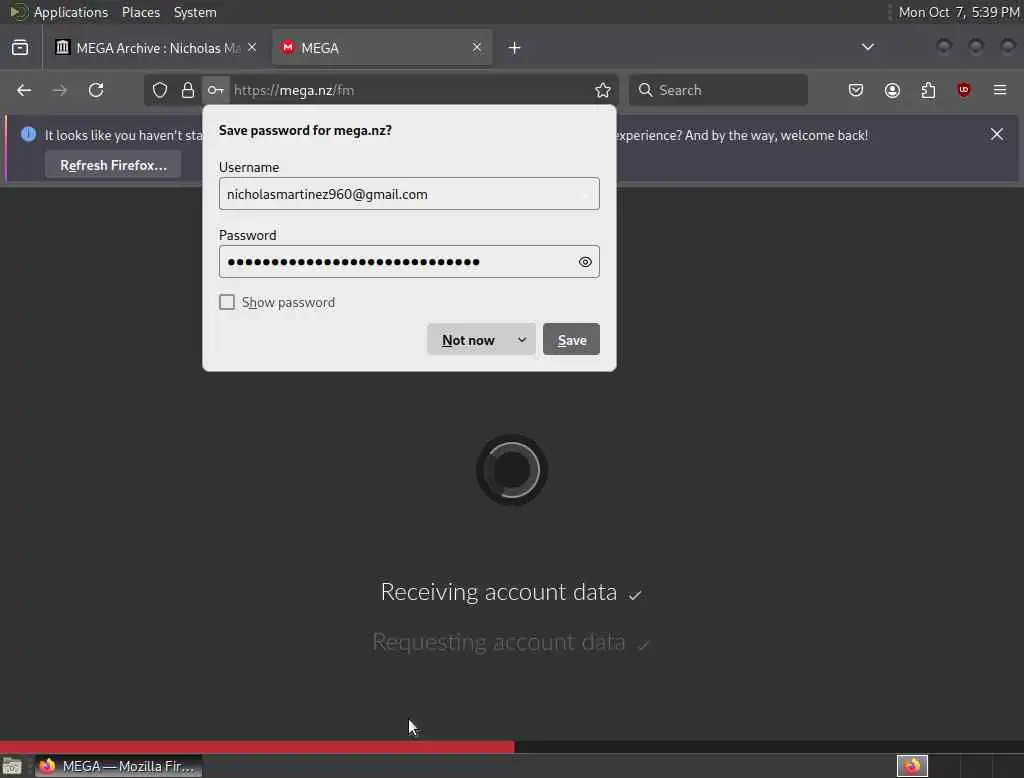This screenshot has width=1024, height=778.
Task: Click the Receiving account data text
Action: click(498, 592)
